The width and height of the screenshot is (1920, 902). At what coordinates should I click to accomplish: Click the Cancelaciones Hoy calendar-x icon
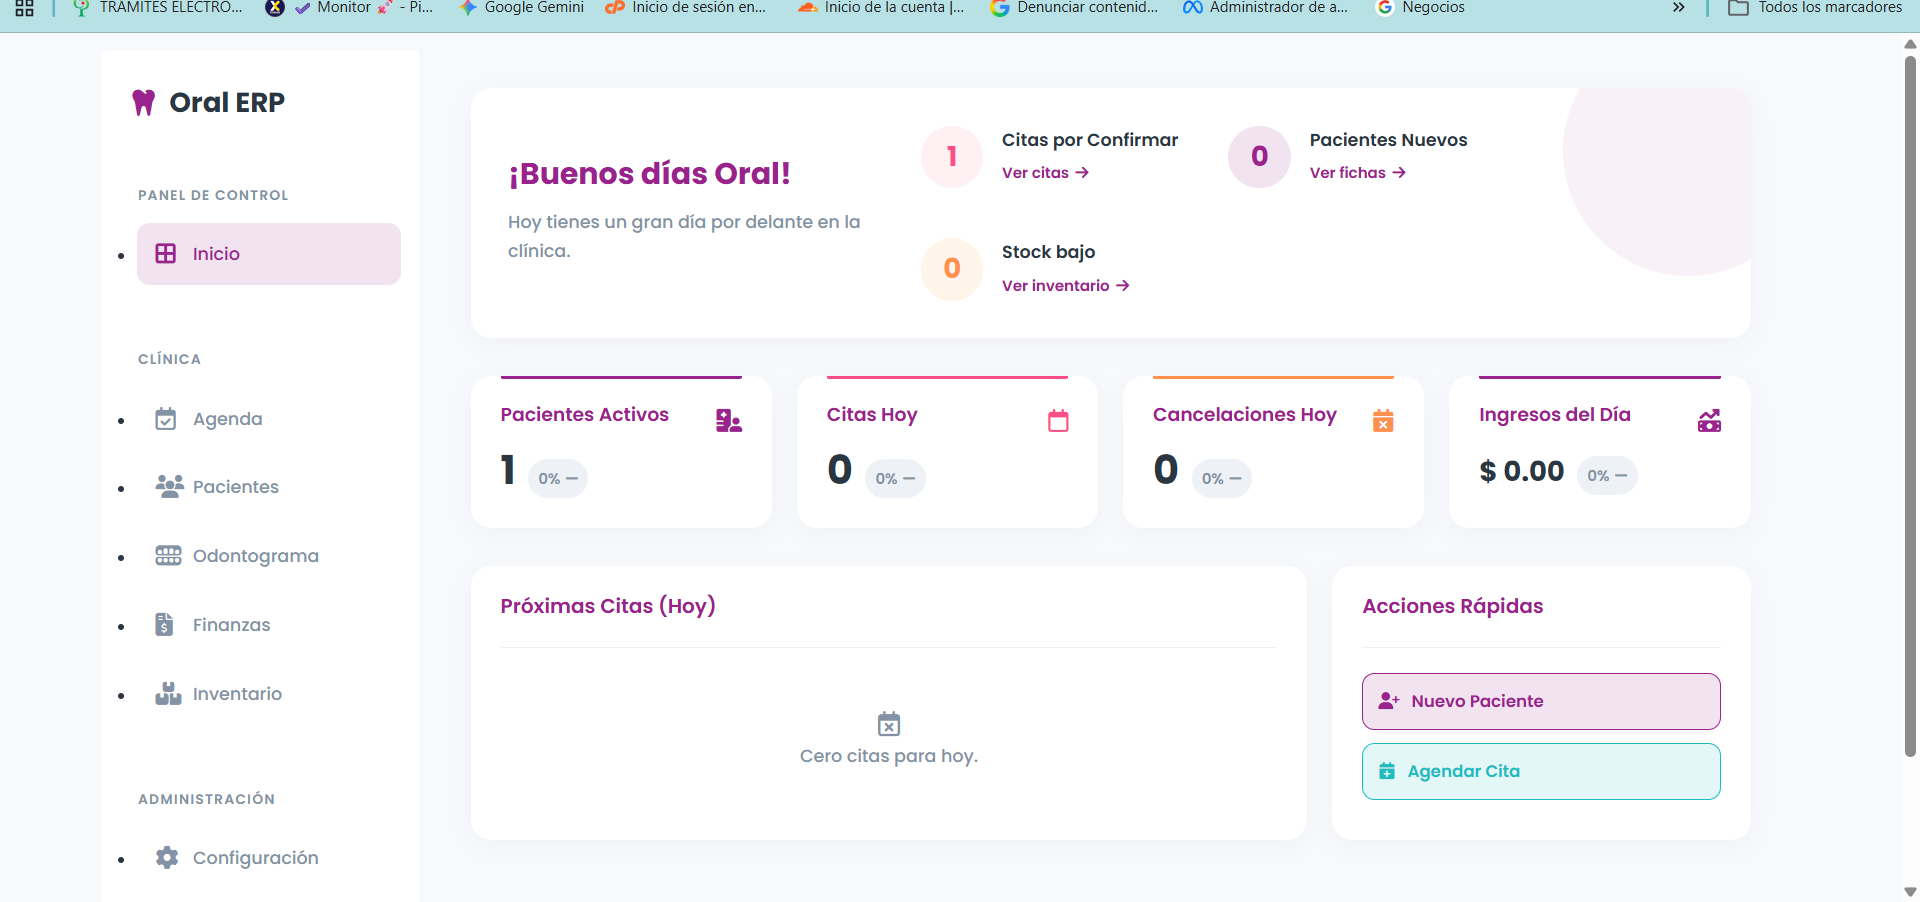1383,421
